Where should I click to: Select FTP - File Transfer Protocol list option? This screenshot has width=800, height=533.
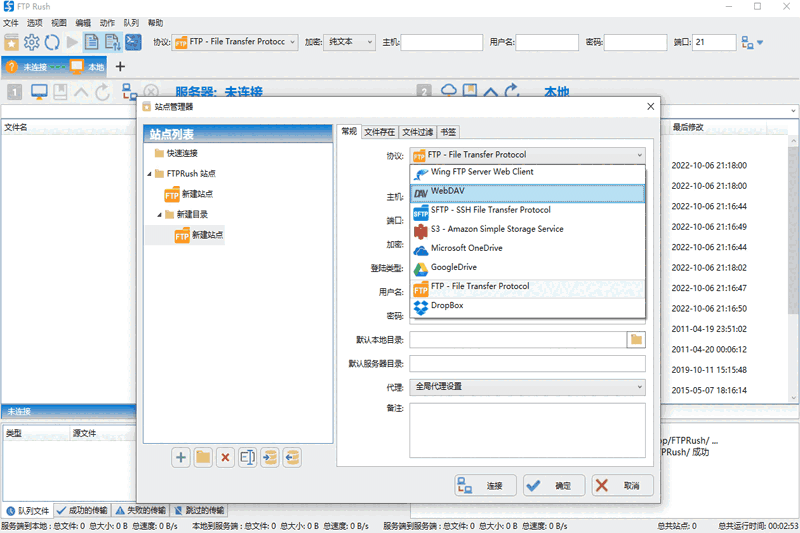[528, 287]
